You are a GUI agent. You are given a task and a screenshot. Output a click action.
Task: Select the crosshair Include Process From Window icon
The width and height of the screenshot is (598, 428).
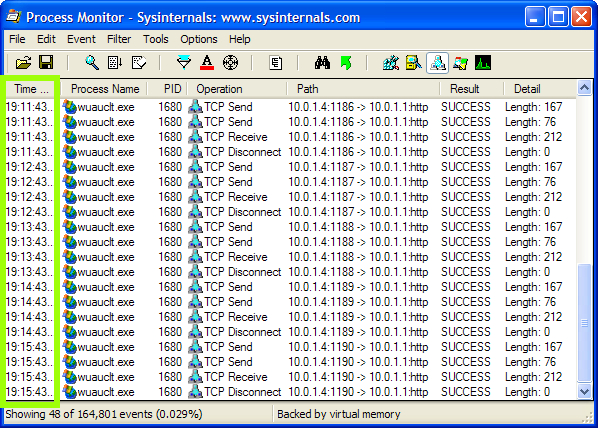(x=230, y=63)
